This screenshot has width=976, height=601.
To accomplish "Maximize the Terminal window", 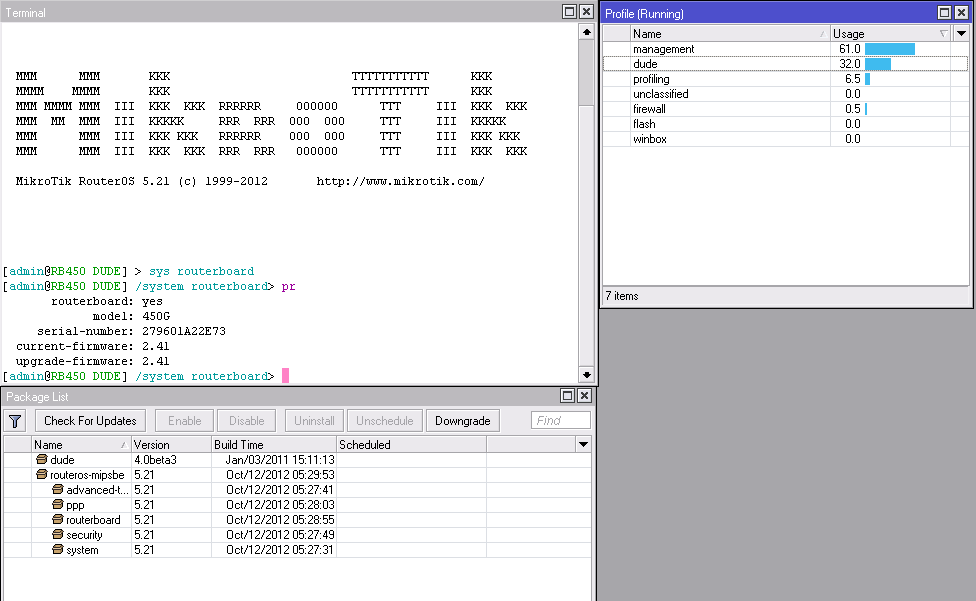I will pos(569,11).
